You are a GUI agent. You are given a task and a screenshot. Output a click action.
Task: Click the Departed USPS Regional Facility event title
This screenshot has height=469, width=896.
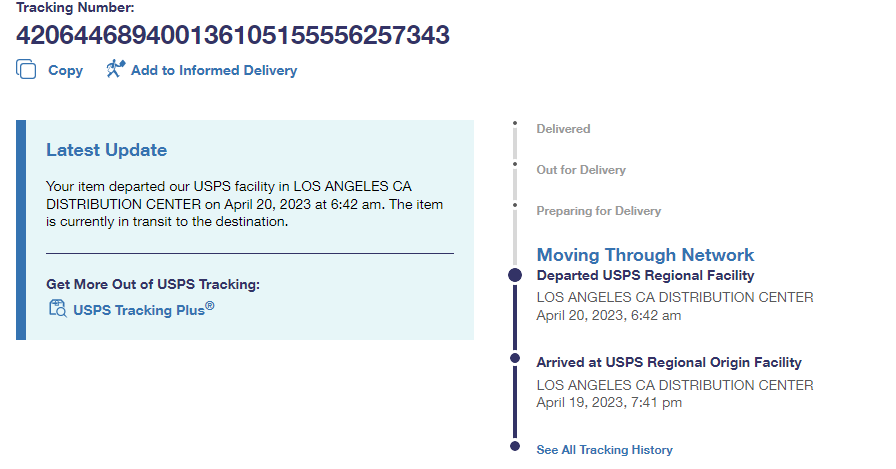point(645,275)
